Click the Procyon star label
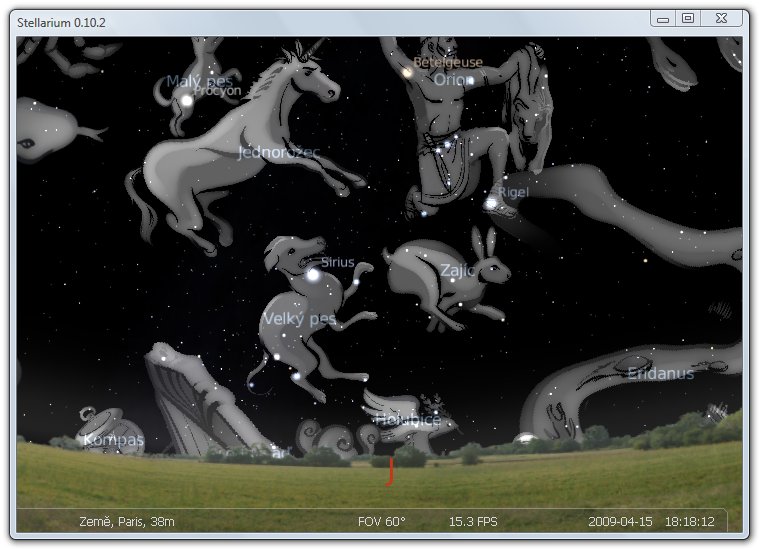This screenshot has height=549, width=759. click(x=217, y=91)
